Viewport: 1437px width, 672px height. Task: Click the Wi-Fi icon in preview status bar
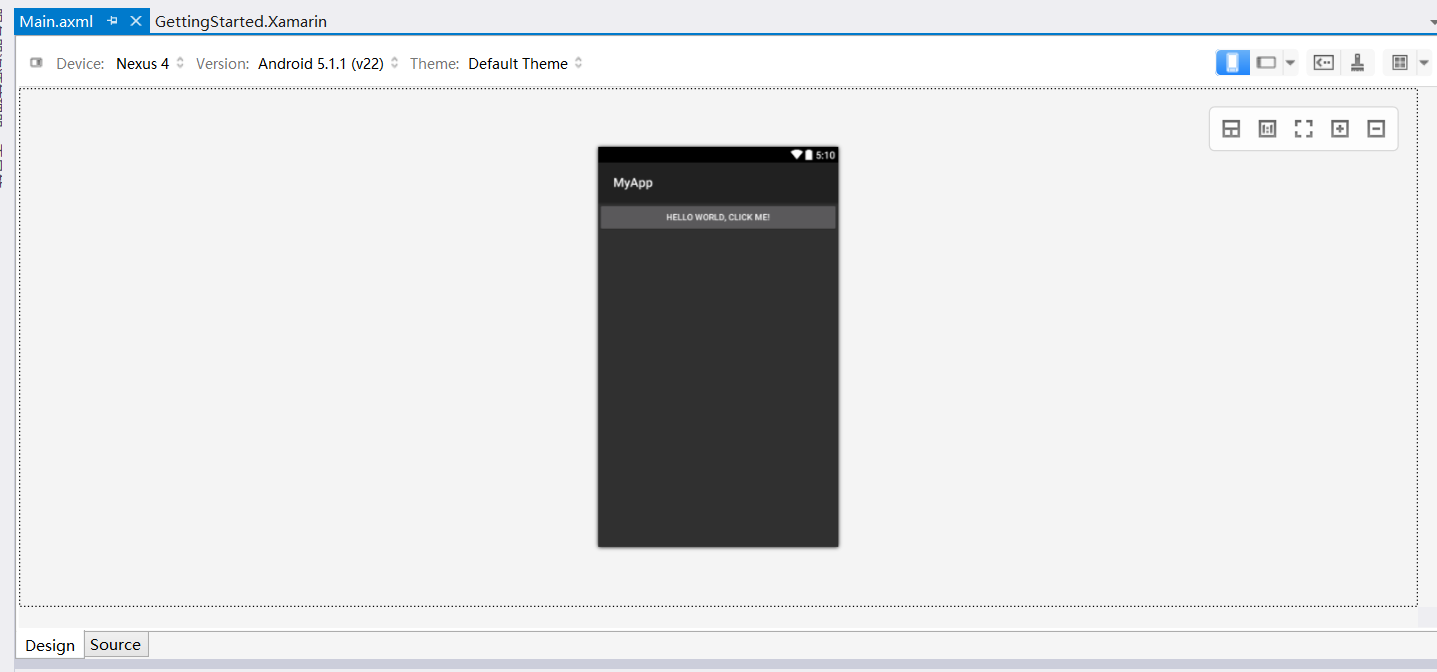[797, 155]
